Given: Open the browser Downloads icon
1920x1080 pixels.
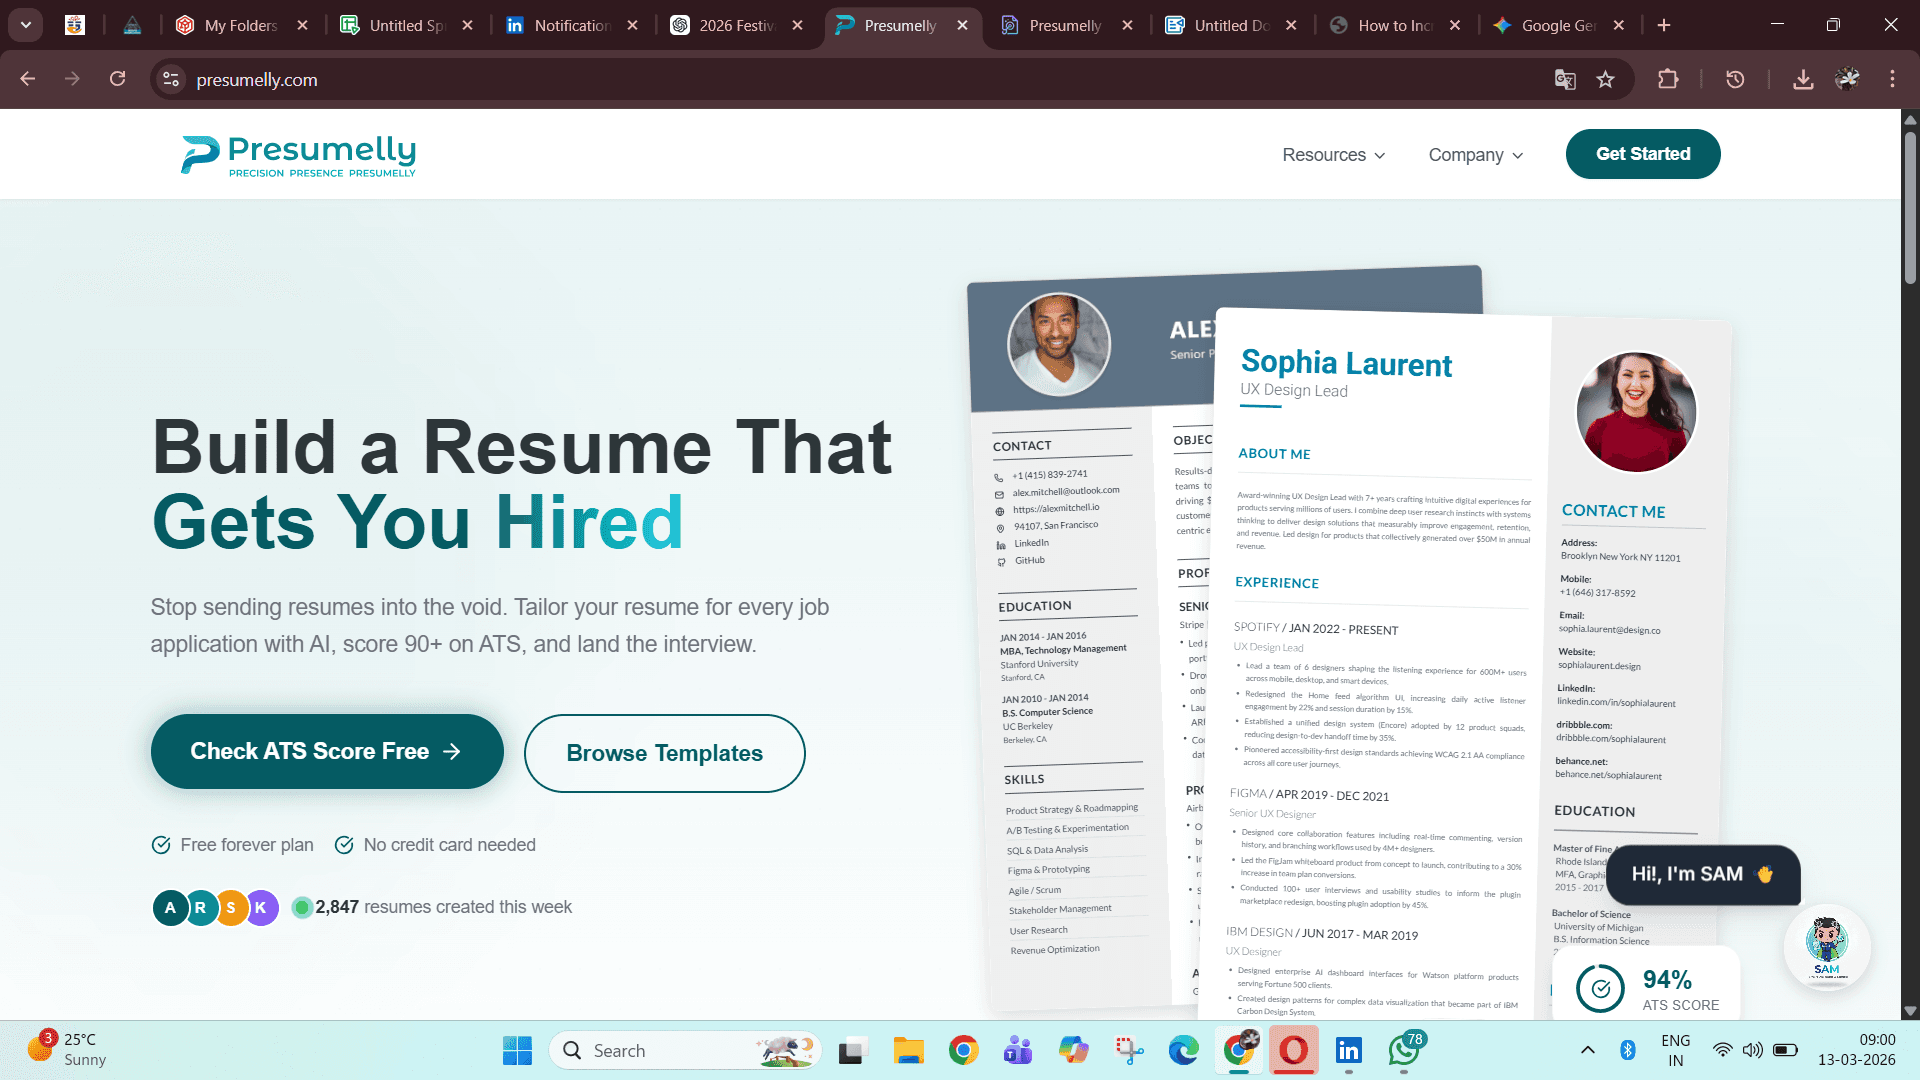Looking at the screenshot, I should pos(1803,79).
